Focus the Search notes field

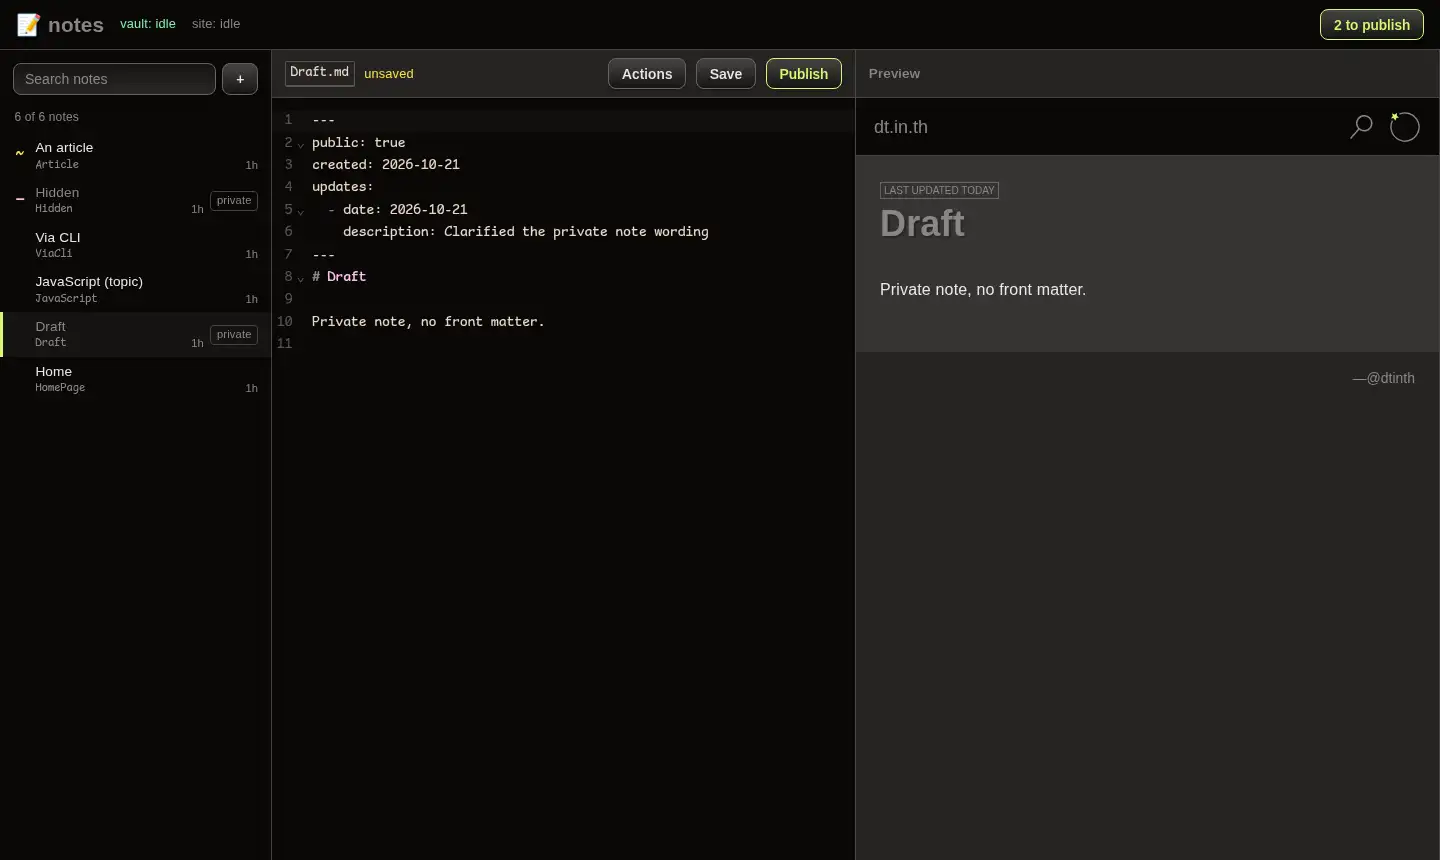point(114,79)
